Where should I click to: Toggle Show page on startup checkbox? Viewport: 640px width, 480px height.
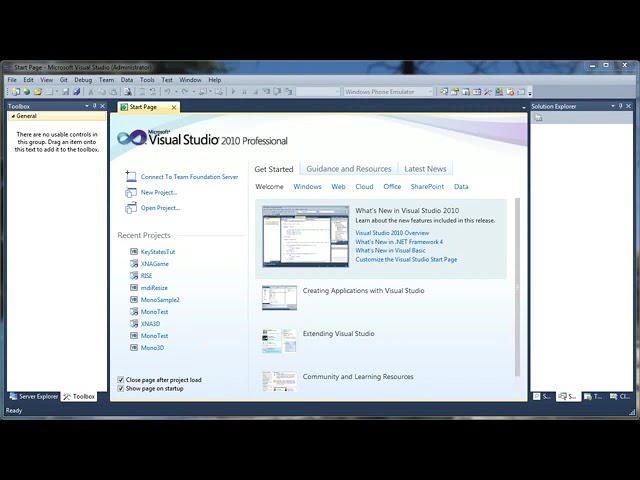(121, 388)
